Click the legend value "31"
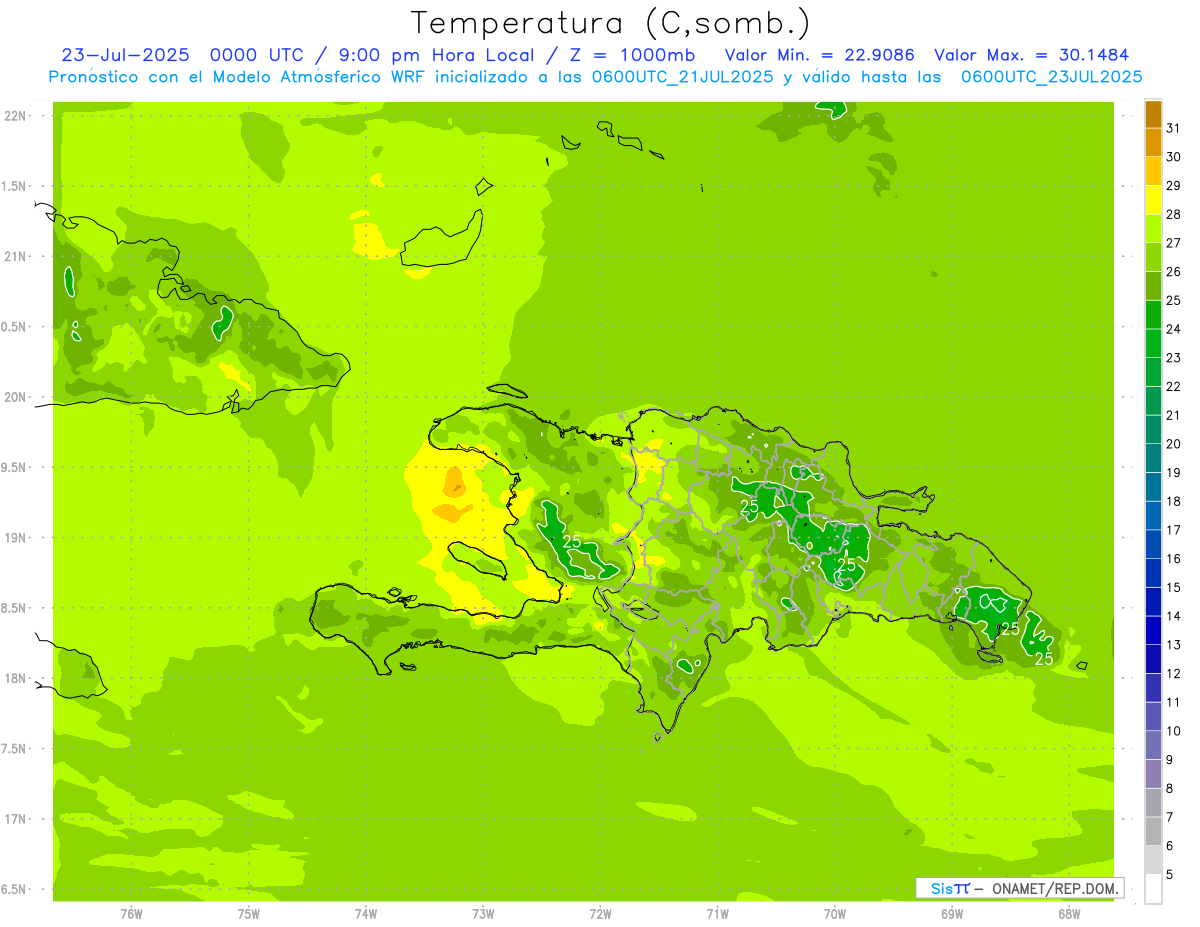 [1174, 128]
